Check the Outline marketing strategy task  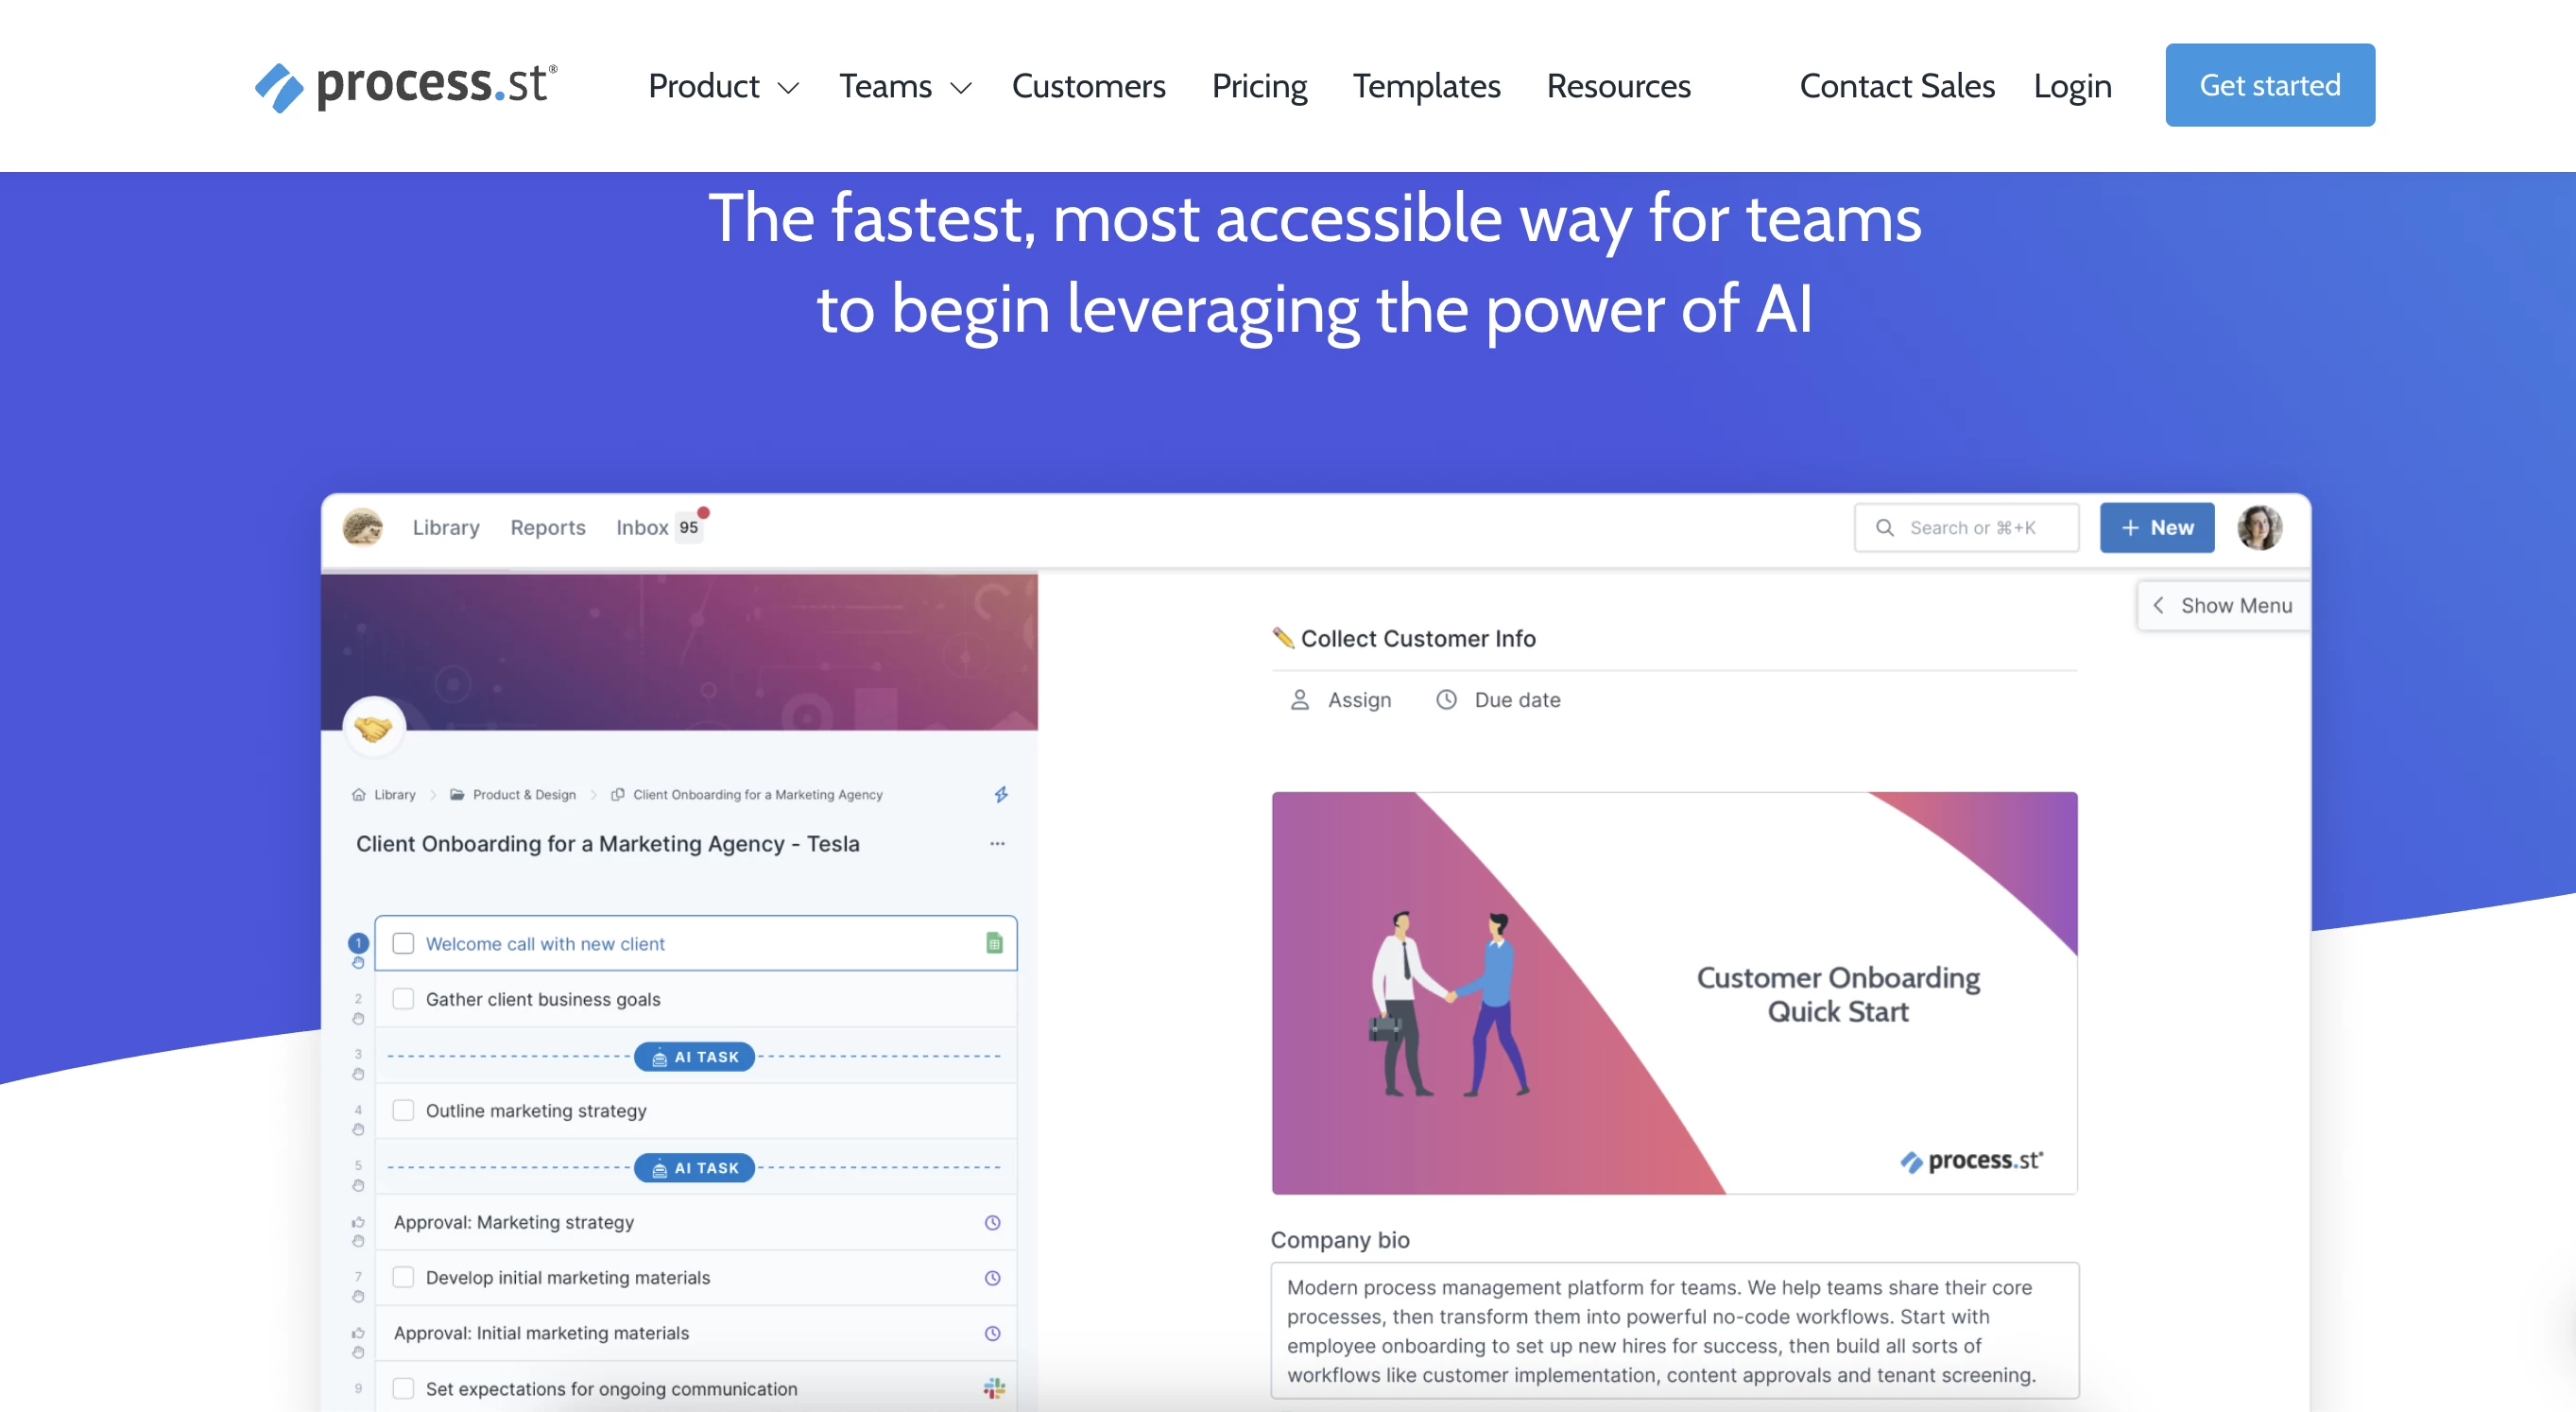(404, 1108)
